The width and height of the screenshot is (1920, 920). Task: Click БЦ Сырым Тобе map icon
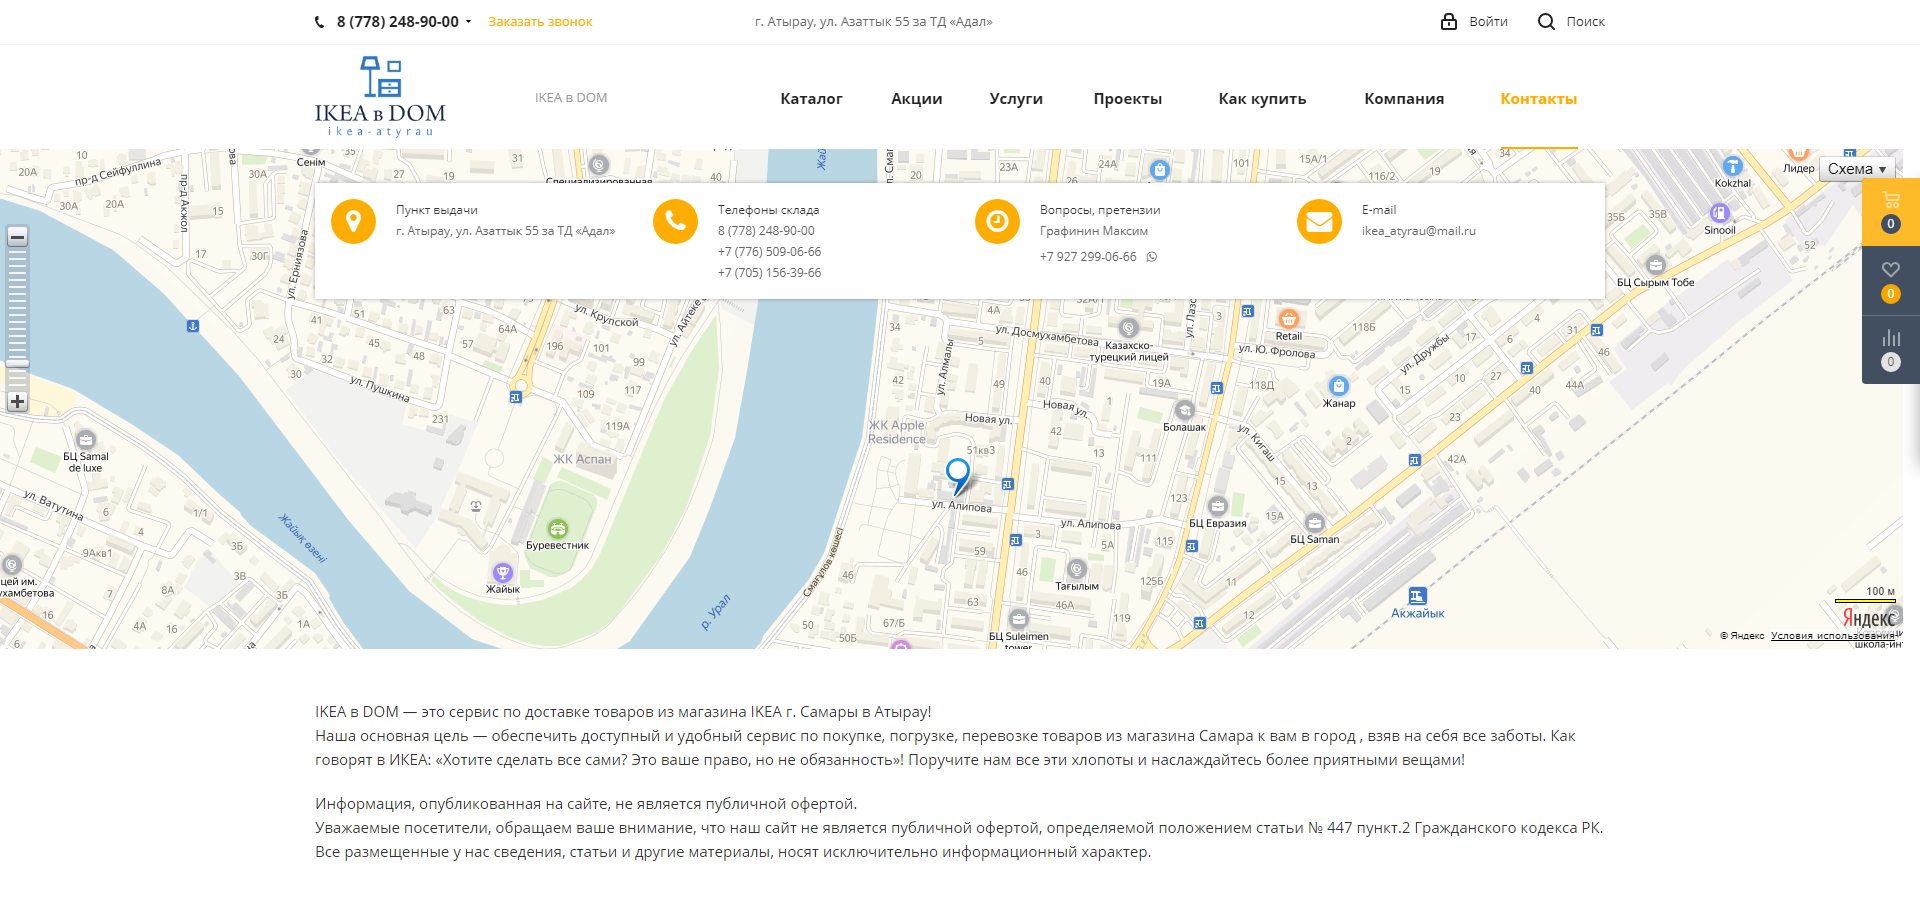click(x=1656, y=265)
